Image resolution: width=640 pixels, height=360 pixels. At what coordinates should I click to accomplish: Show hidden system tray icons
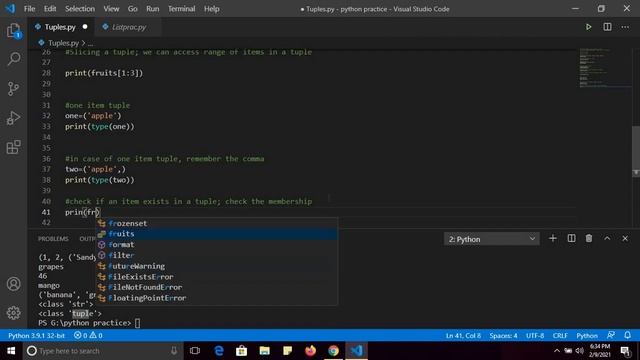[557, 351]
